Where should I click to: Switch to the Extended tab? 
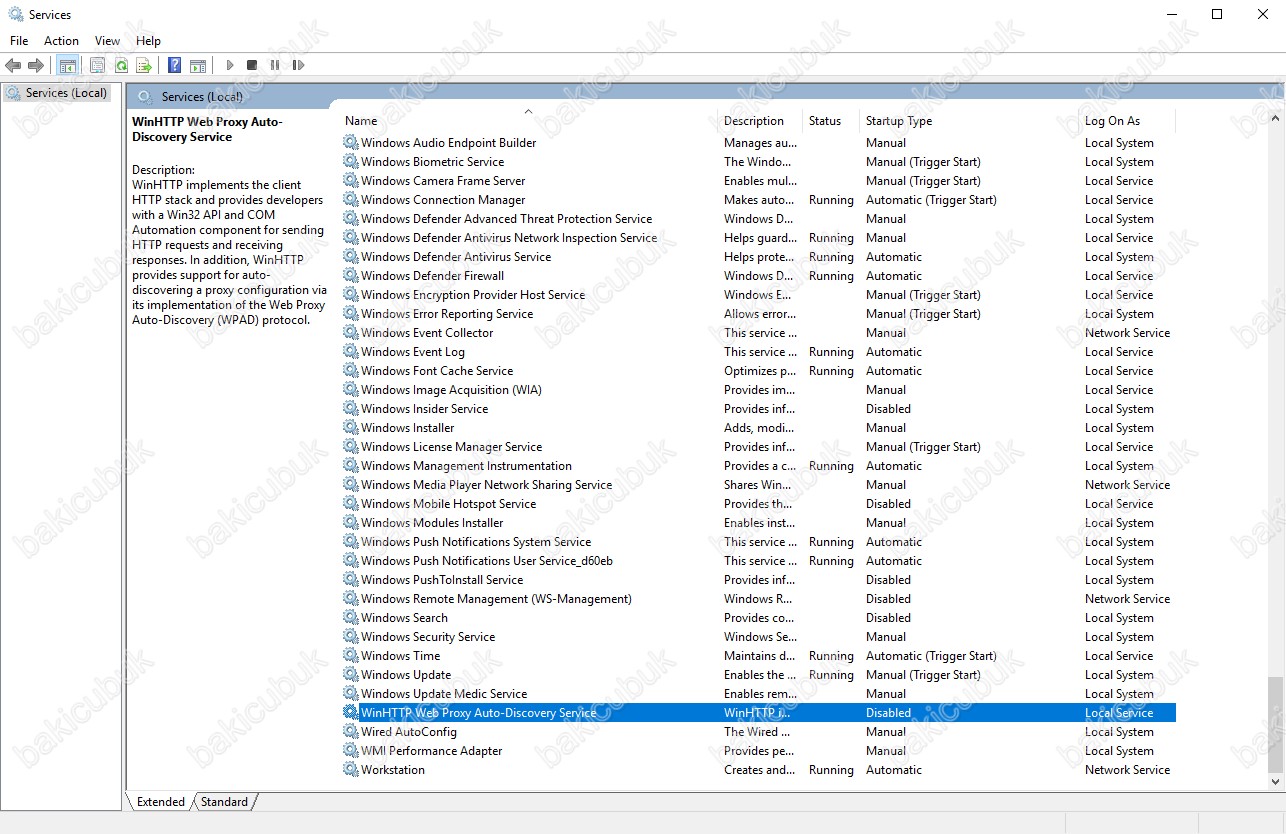click(160, 802)
